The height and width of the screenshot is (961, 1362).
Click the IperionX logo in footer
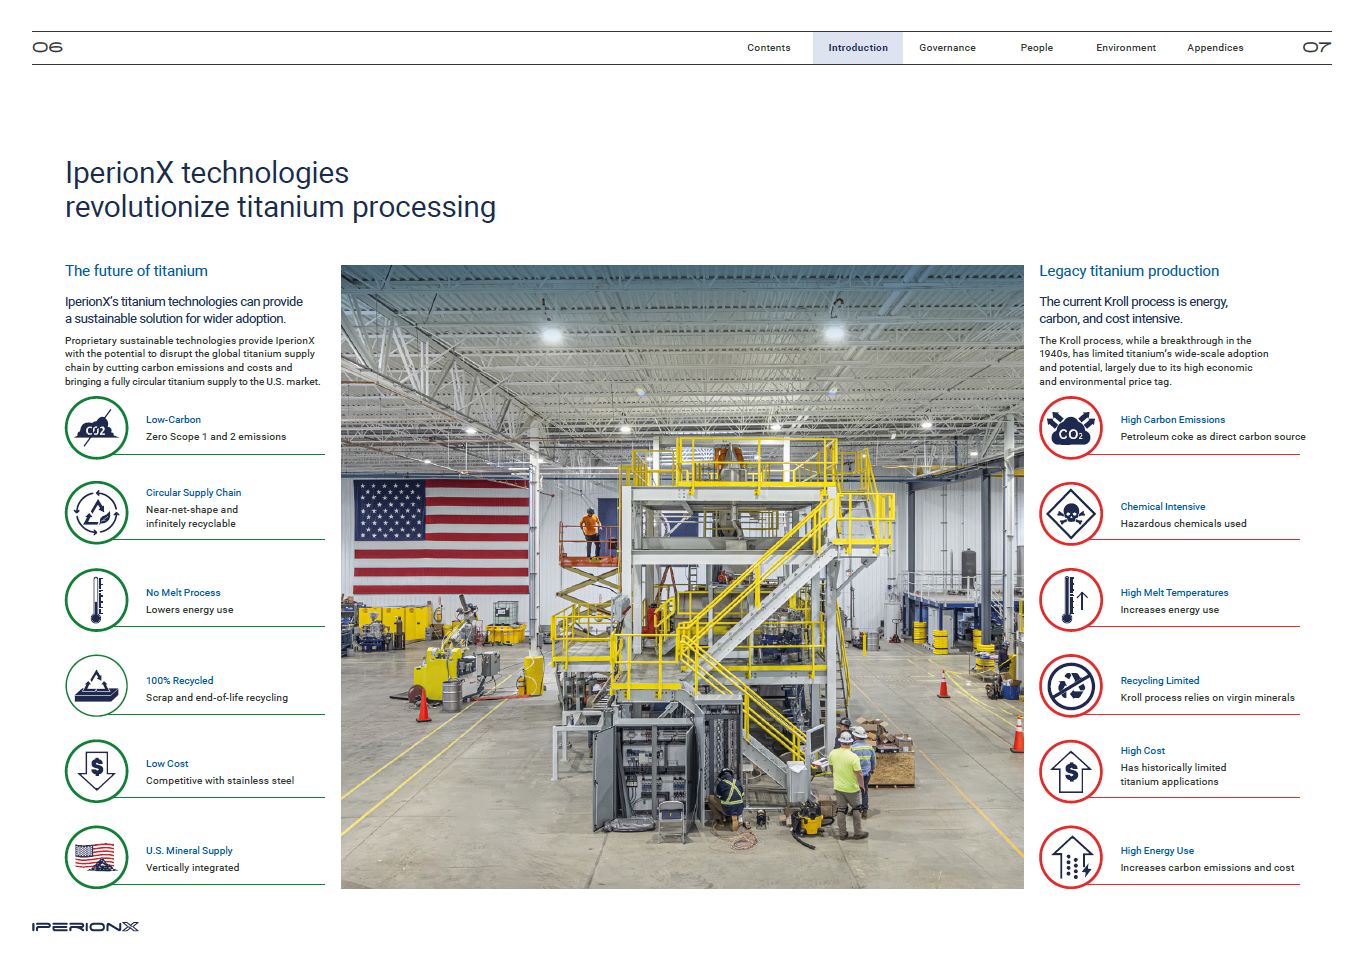(x=85, y=927)
